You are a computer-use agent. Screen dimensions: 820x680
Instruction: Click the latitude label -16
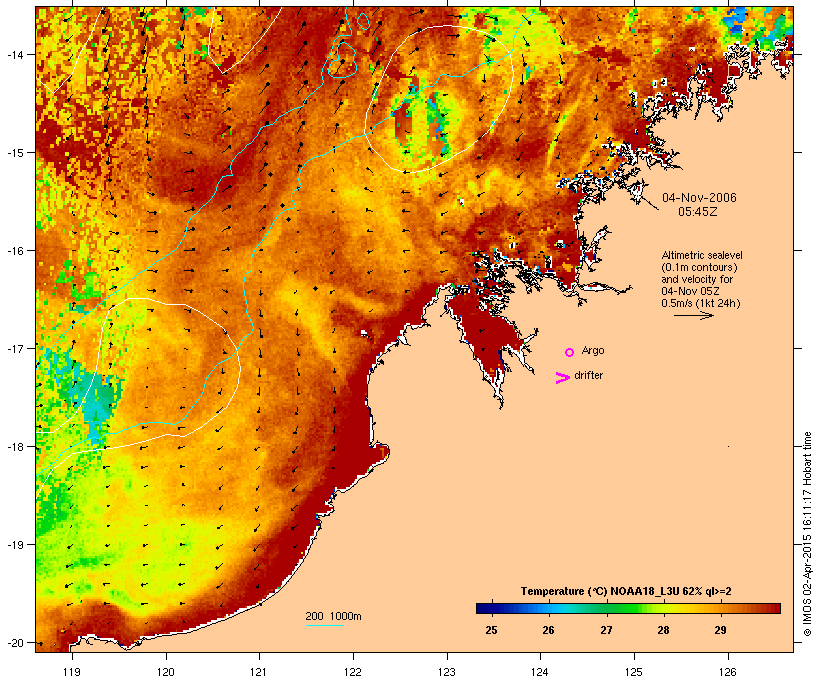(x=14, y=251)
